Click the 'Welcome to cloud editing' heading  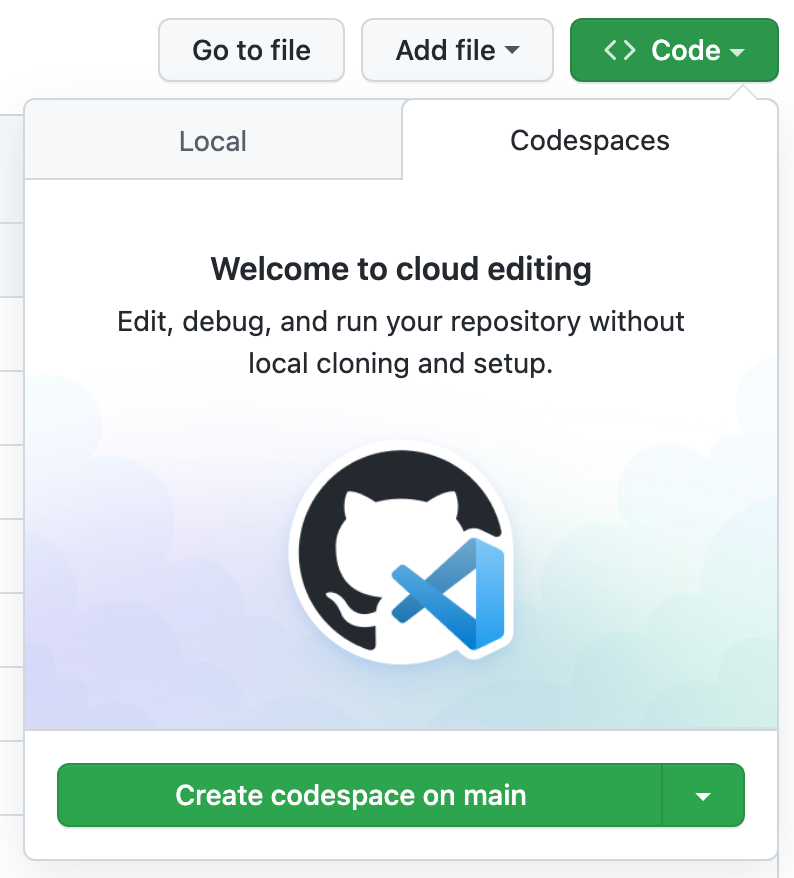click(x=401, y=269)
